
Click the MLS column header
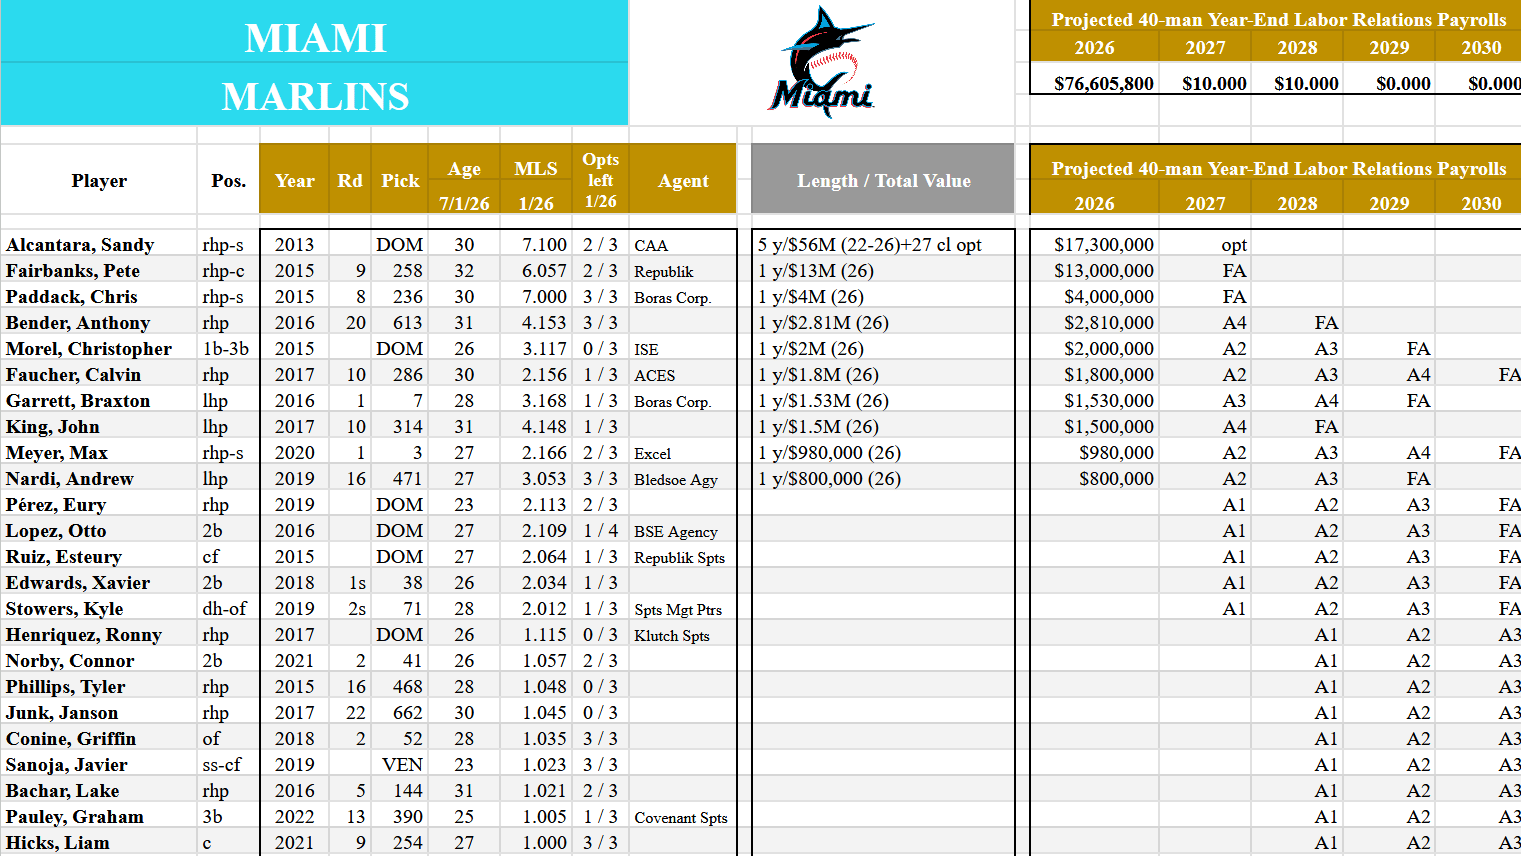click(536, 180)
